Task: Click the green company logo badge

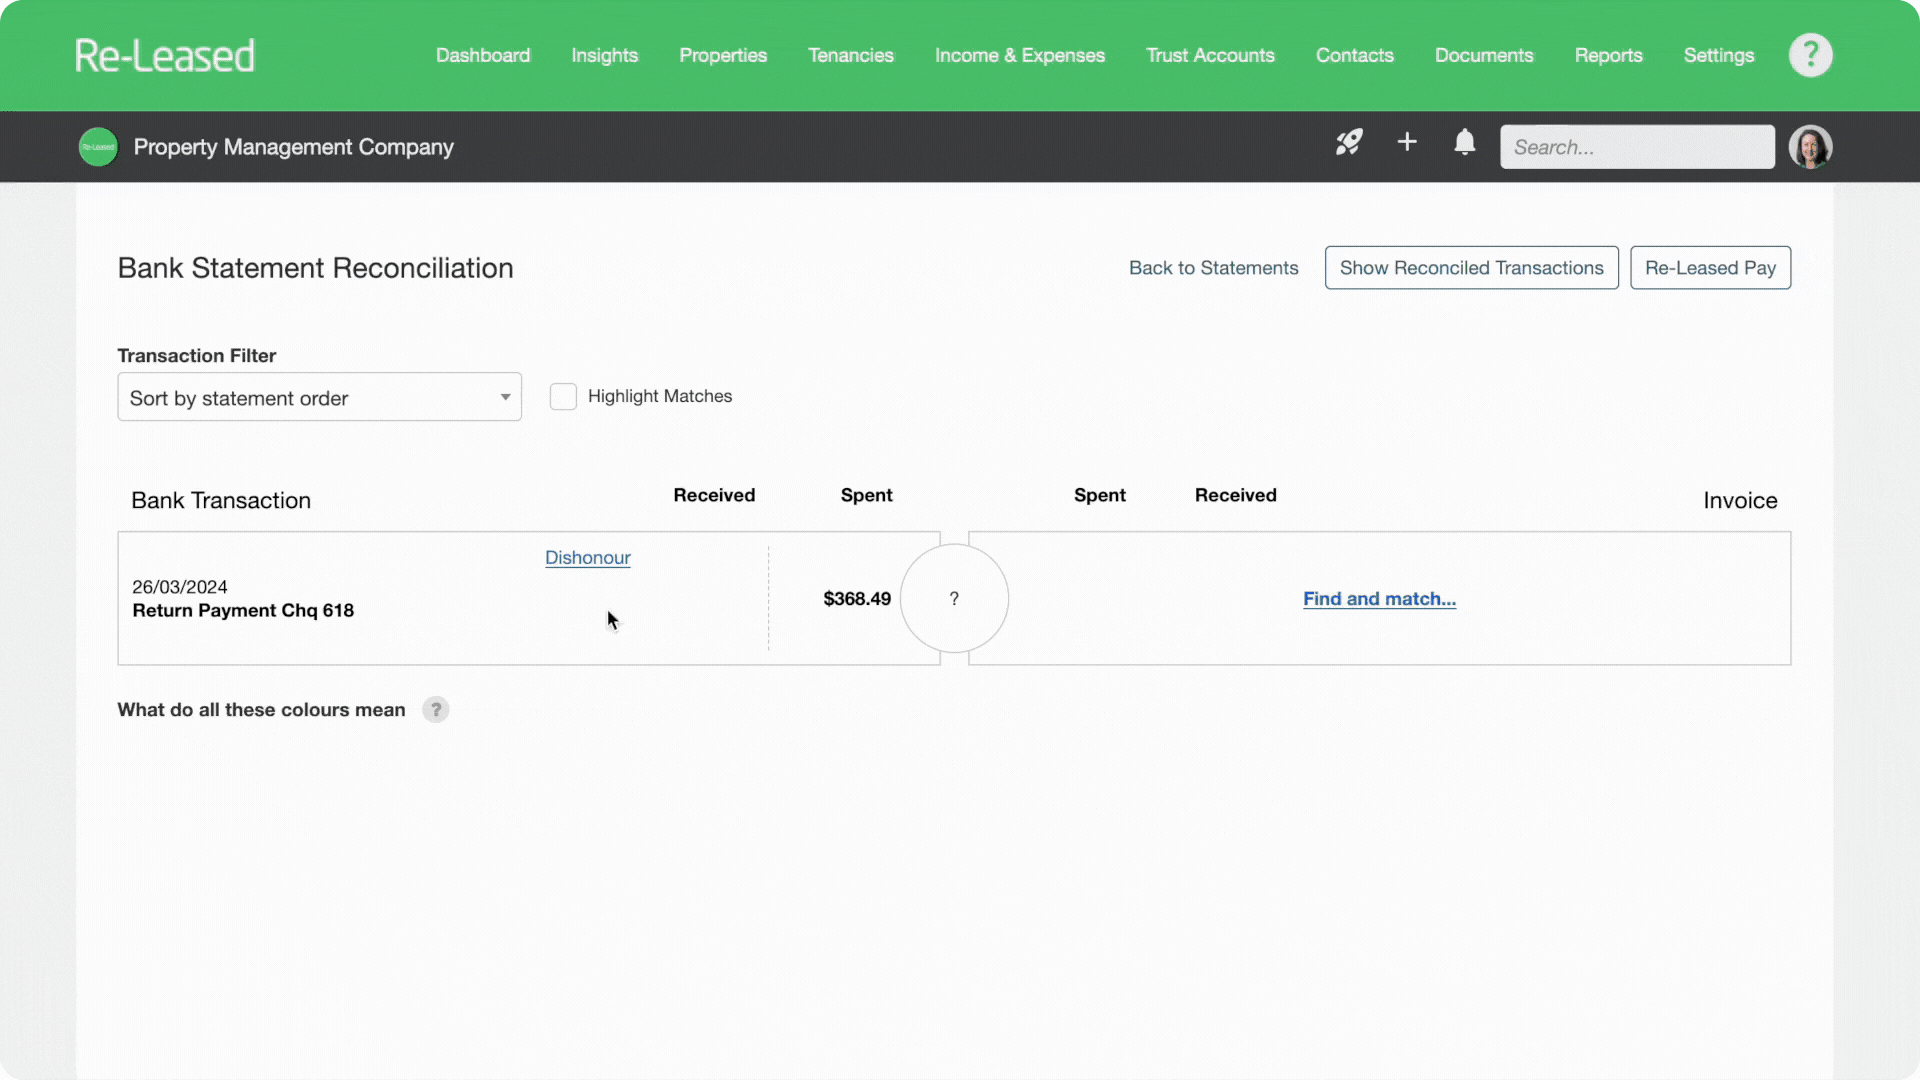Action: click(x=98, y=147)
